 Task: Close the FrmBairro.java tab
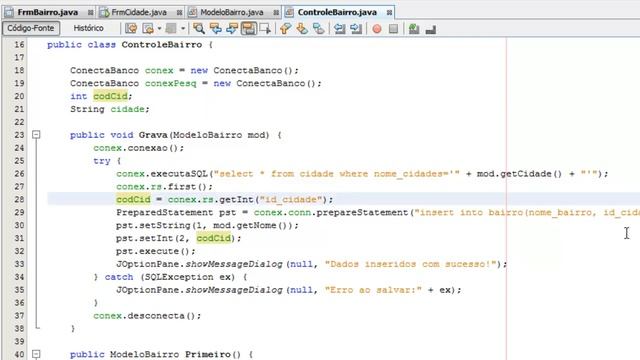91,13
